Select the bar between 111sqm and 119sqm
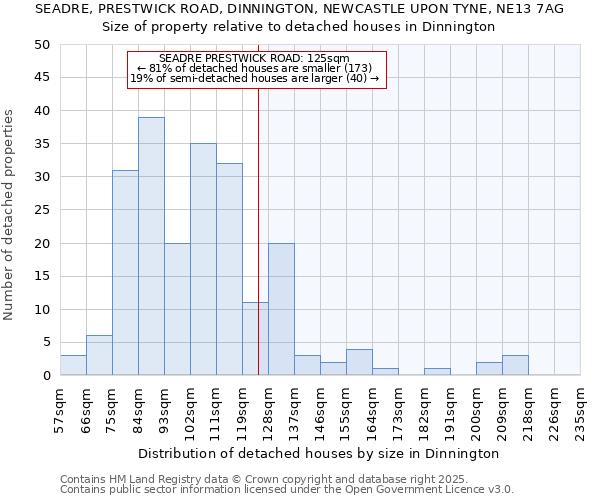 pyautogui.click(x=229, y=269)
